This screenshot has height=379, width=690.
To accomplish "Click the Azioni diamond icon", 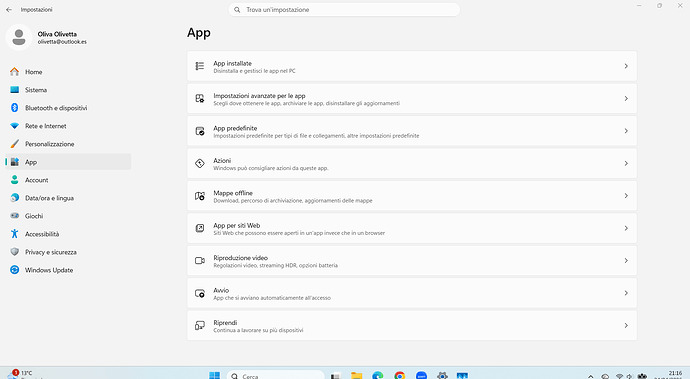I will point(200,163).
